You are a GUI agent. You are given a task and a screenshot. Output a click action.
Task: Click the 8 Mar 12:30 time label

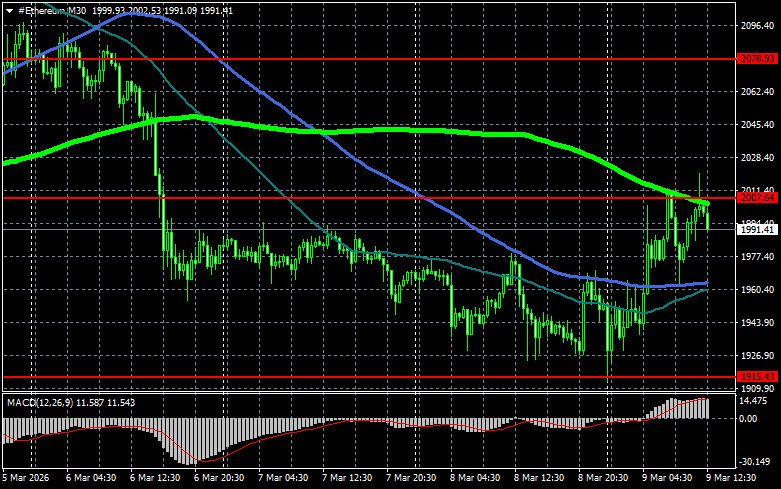pyautogui.click(x=539, y=478)
